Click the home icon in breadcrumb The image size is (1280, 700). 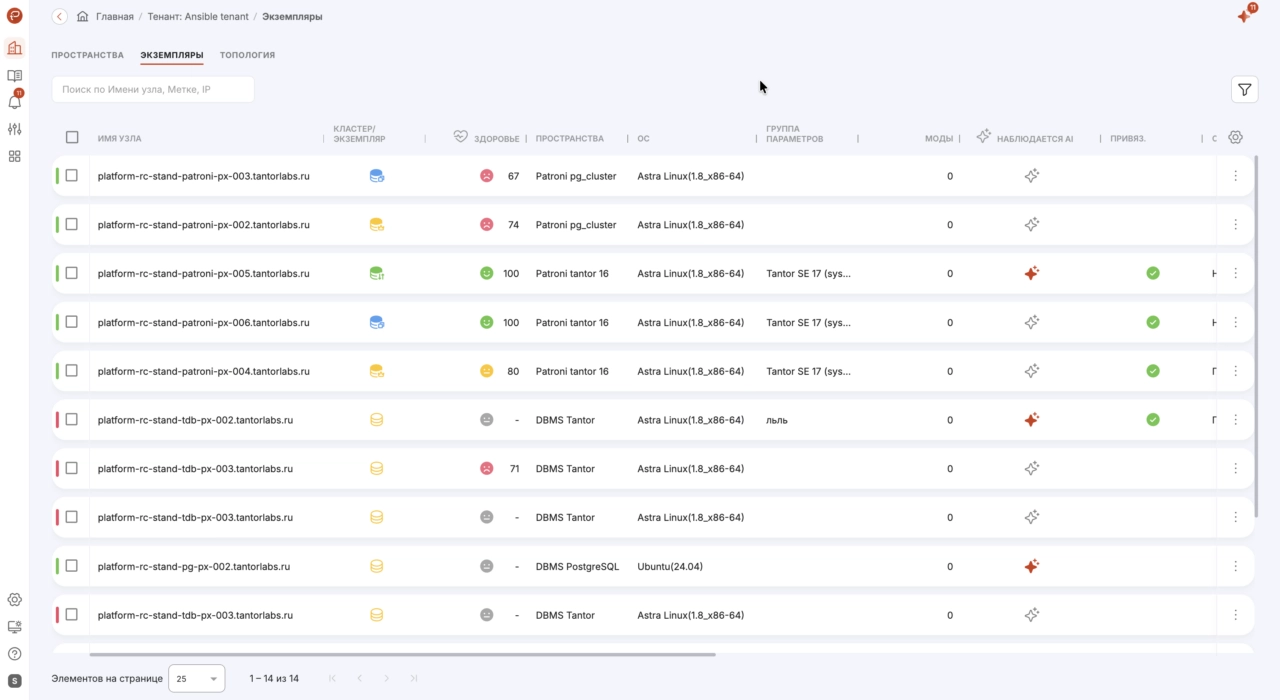pyautogui.click(x=83, y=17)
